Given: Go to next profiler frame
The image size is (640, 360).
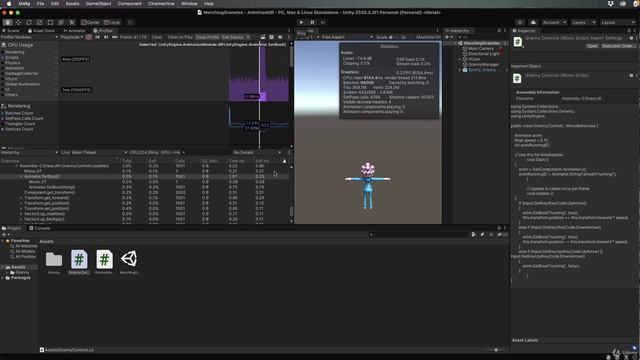Looking at the screenshot, I should tap(106, 37).
